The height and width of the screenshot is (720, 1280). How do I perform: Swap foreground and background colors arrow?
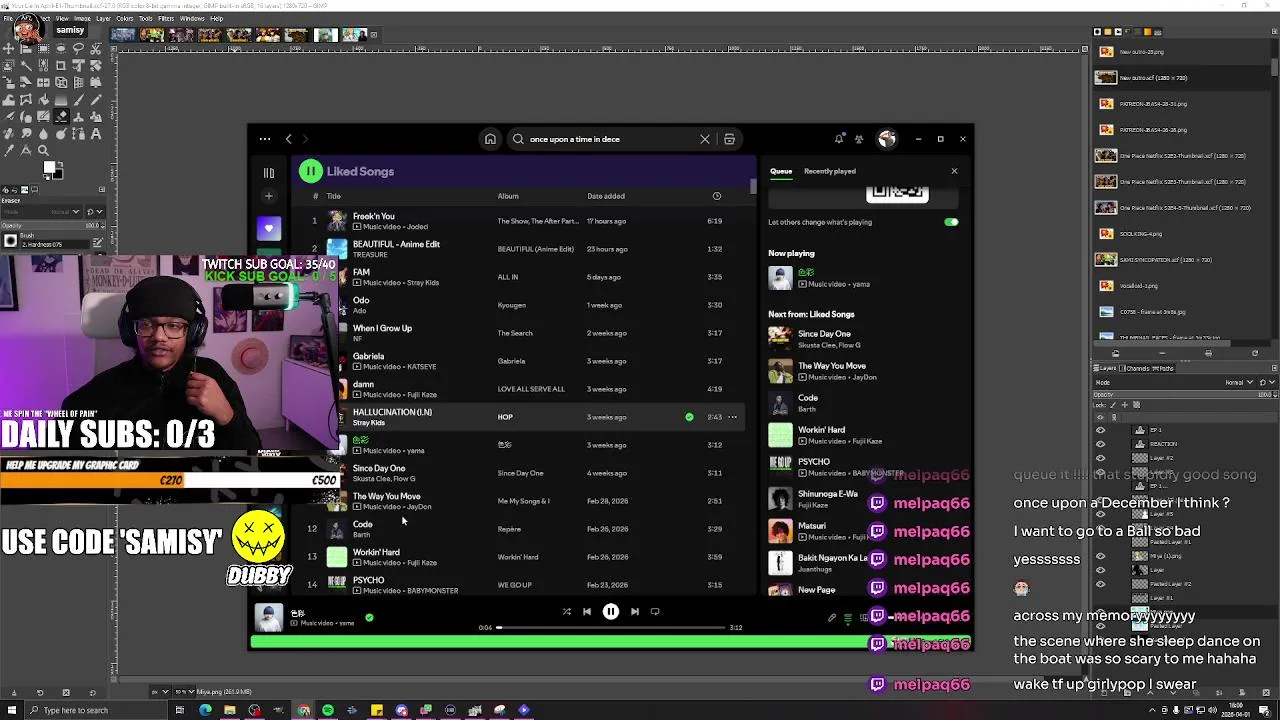tap(61, 163)
